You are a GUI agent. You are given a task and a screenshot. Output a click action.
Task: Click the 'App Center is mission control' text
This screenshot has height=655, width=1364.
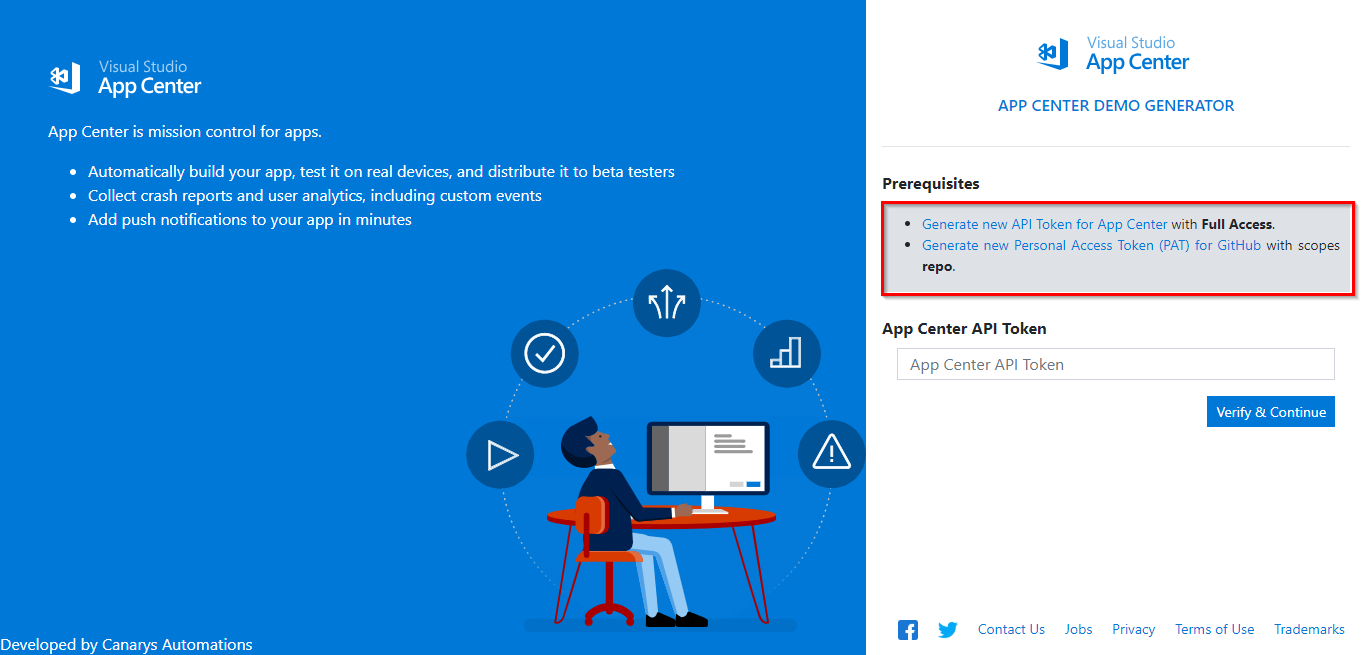[185, 131]
